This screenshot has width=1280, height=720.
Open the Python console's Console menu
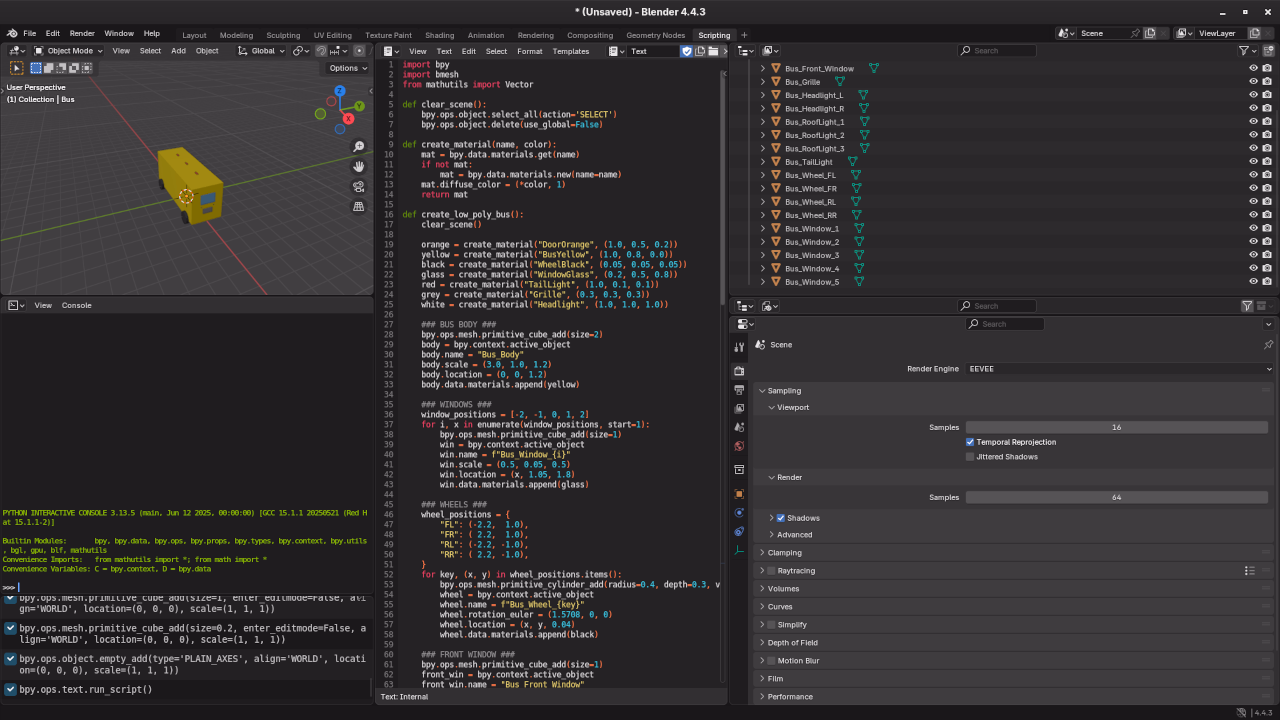tap(76, 305)
